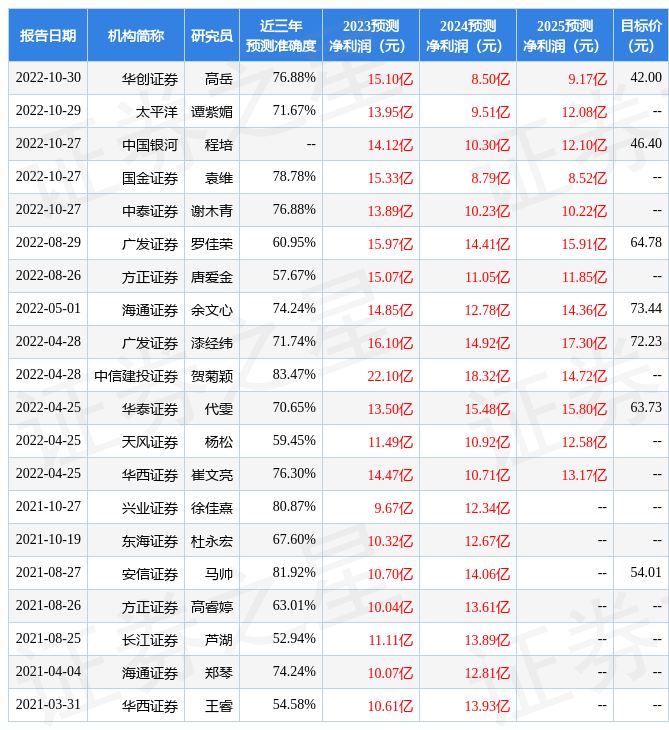Click 8.52亿 forecast in 国金证券 row
Viewport: 669px width, 730px height.
(587, 178)
